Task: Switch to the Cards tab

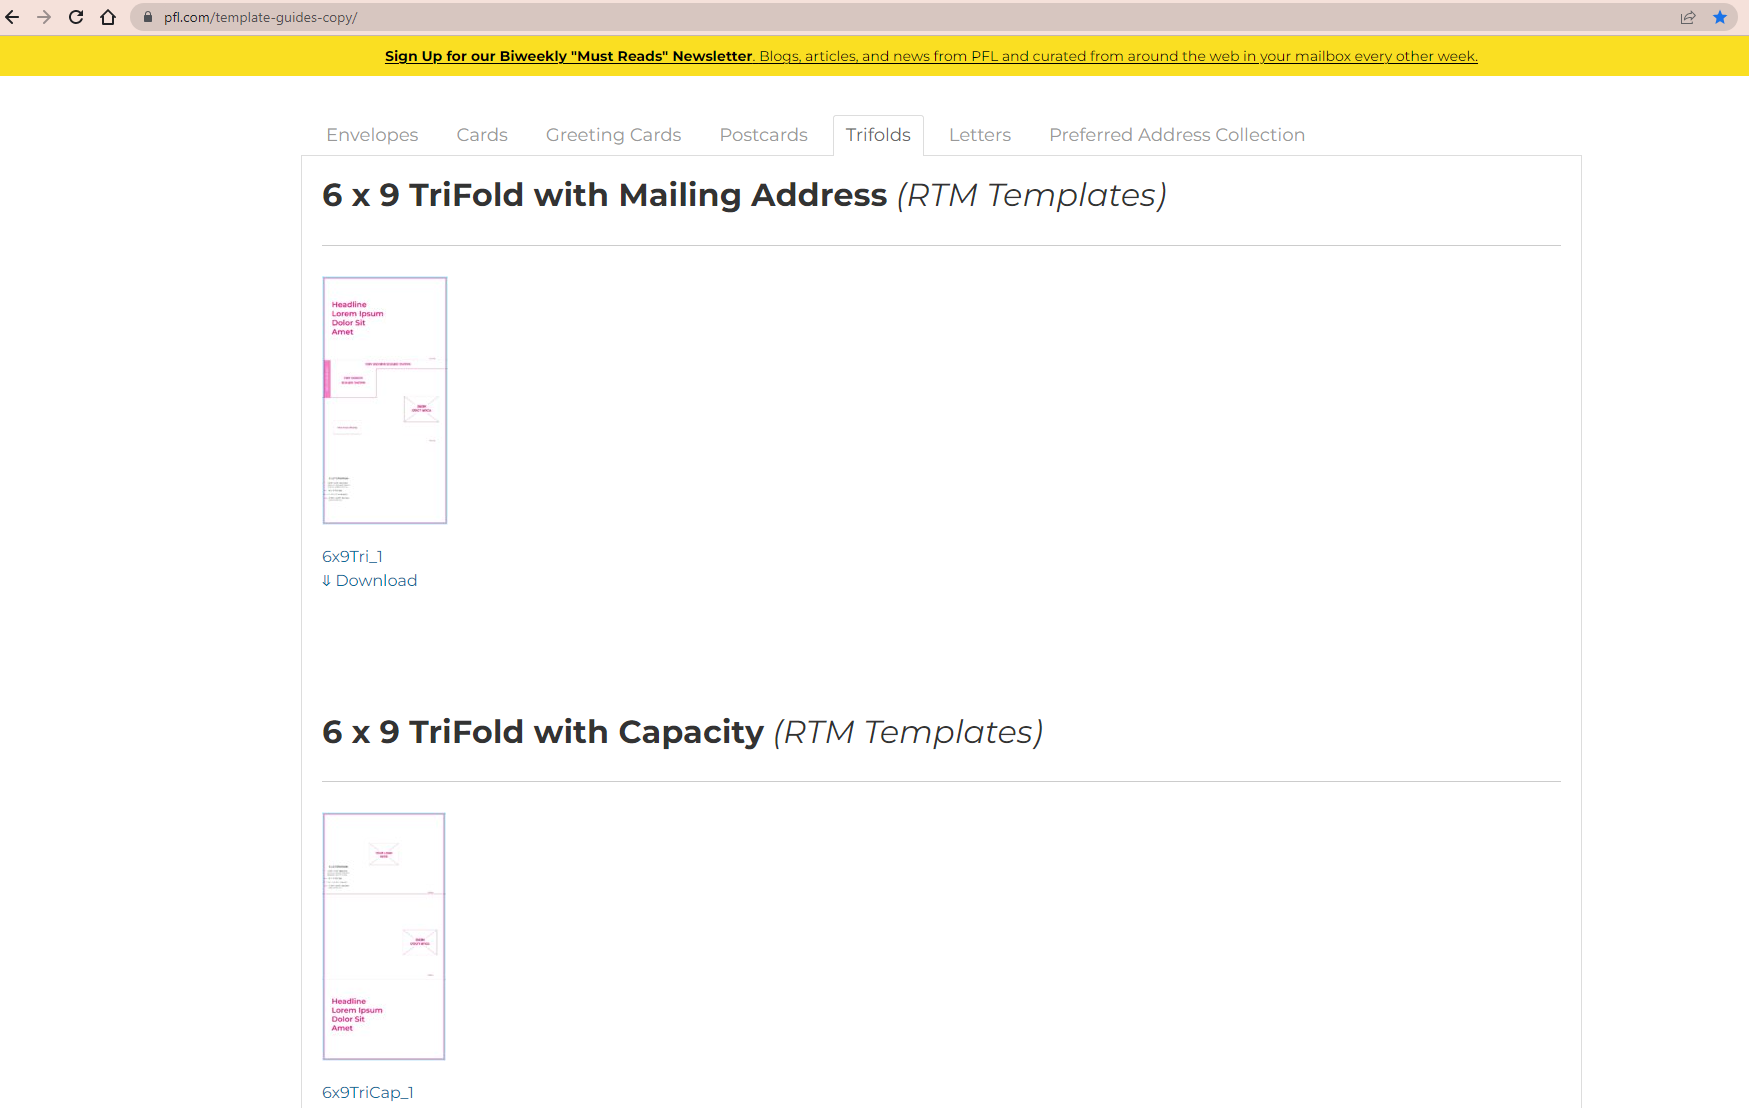Action: tap(482, 134)
